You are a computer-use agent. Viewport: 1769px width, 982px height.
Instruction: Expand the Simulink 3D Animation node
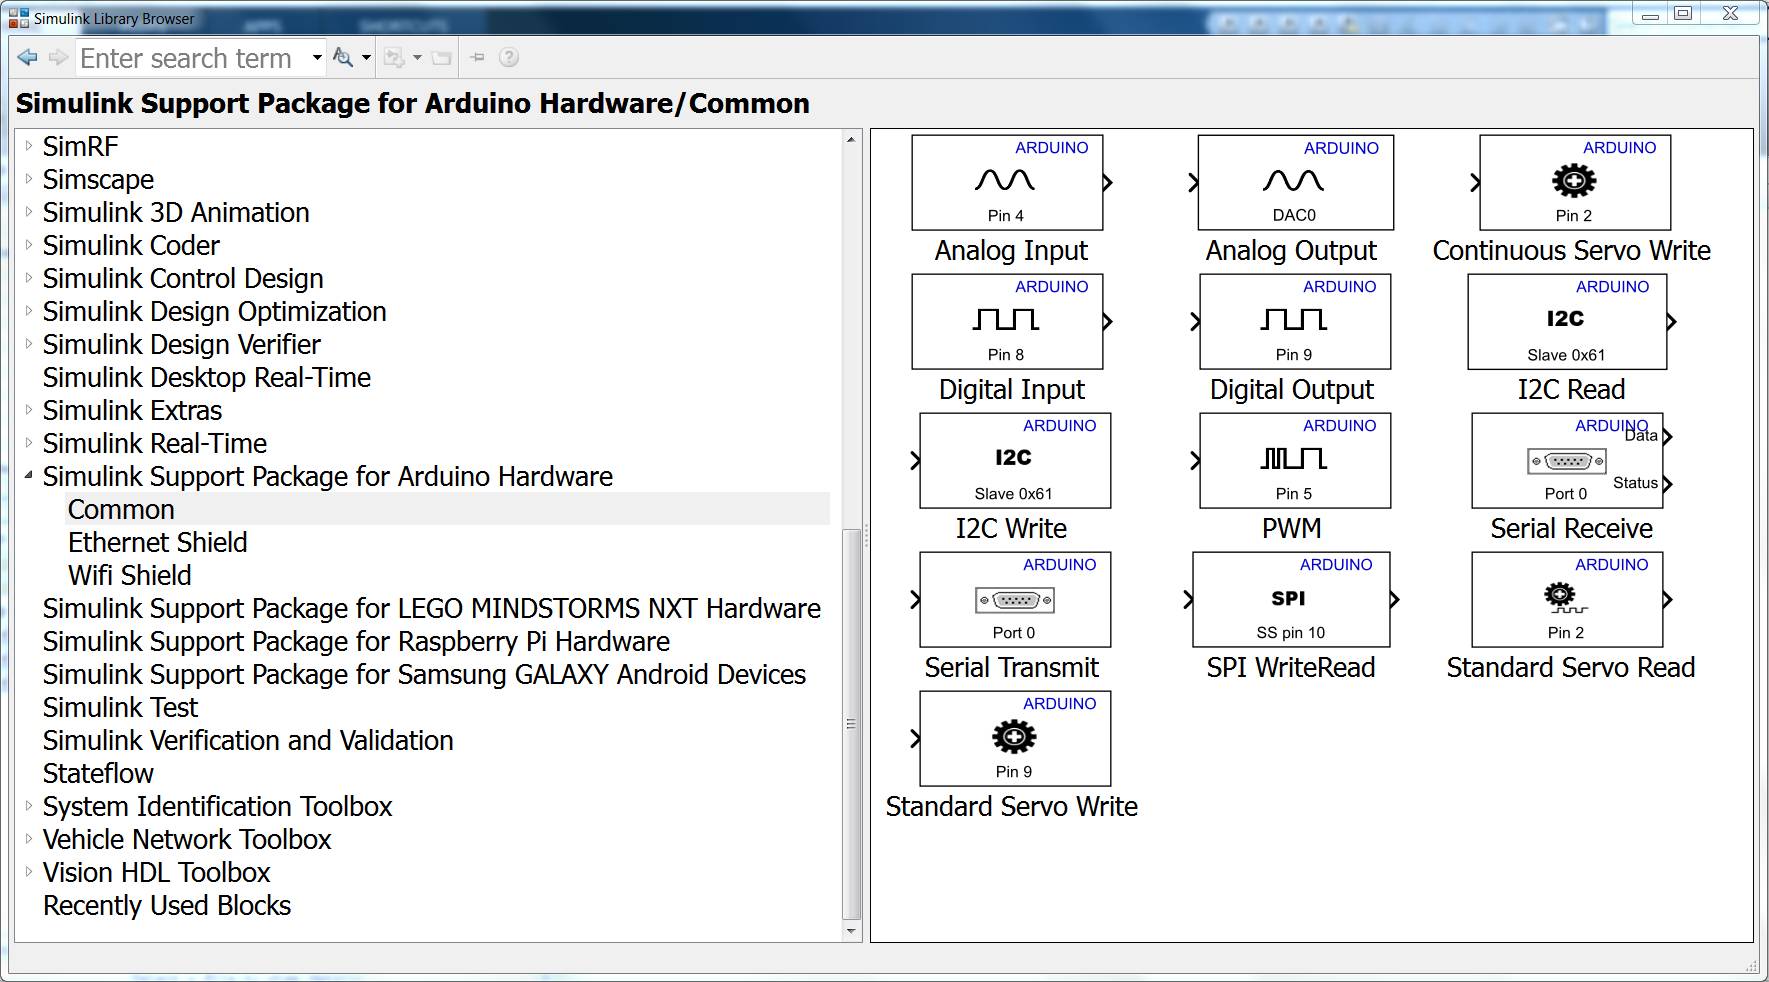click(29, 212)
